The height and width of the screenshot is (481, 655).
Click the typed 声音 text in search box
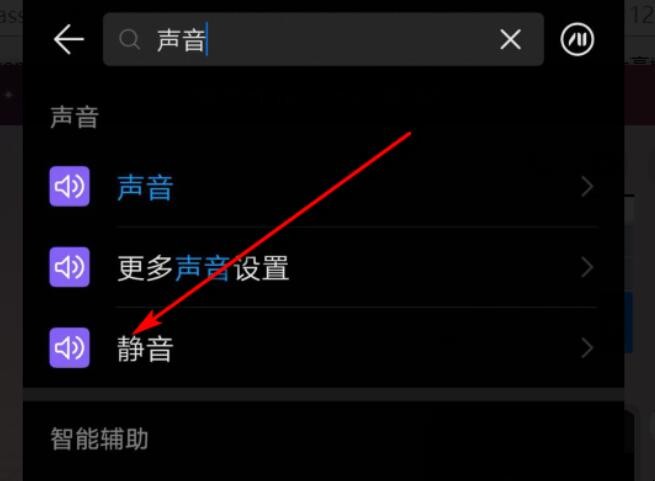click(181, 40)
